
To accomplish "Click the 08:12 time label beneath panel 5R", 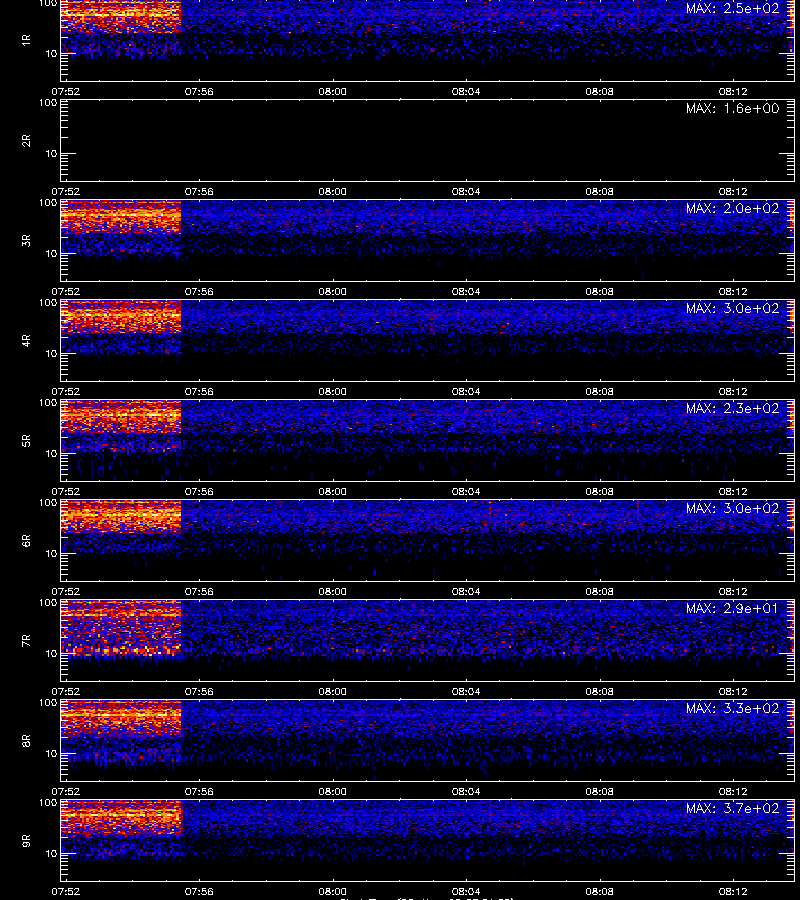I will pos(733,491).
